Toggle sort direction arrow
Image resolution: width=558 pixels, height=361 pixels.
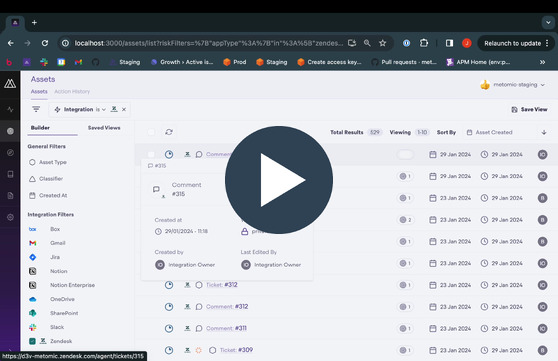click(544, 132)
